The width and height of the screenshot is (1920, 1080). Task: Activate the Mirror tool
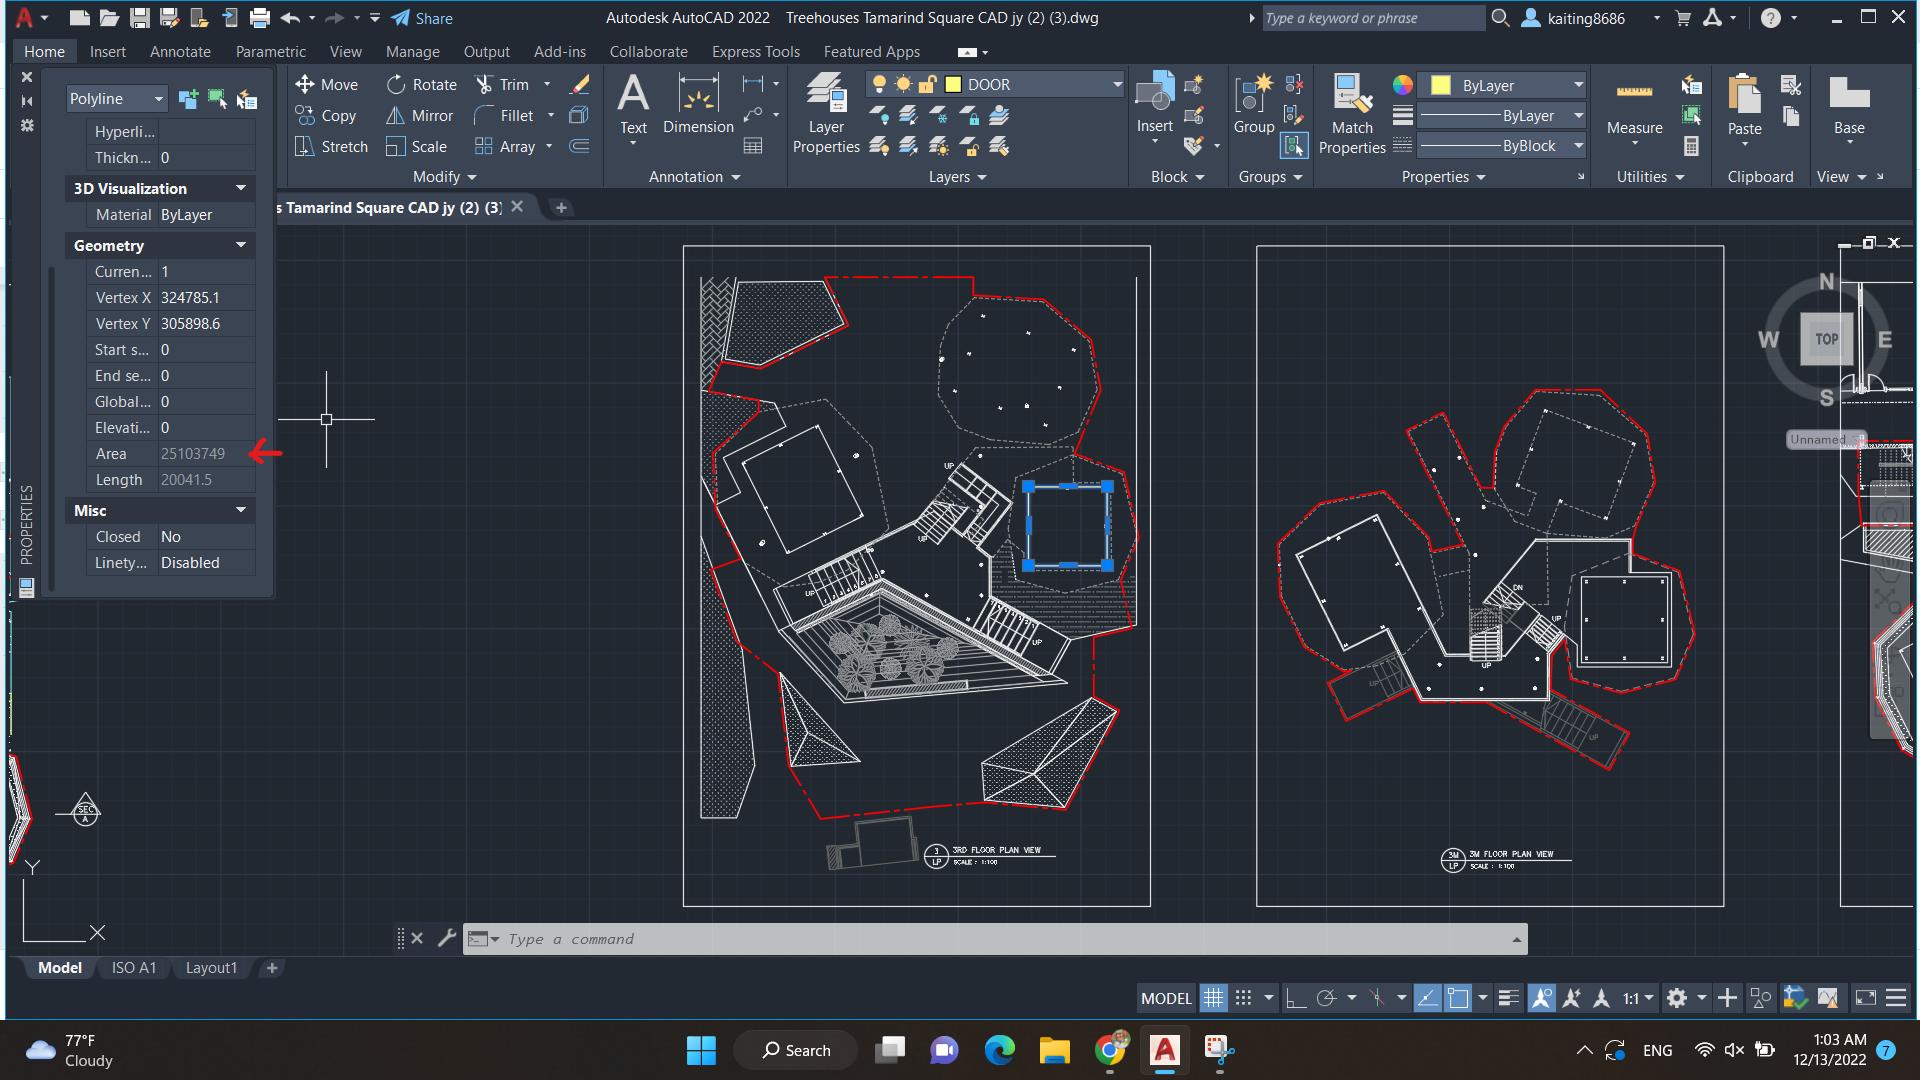420,116
